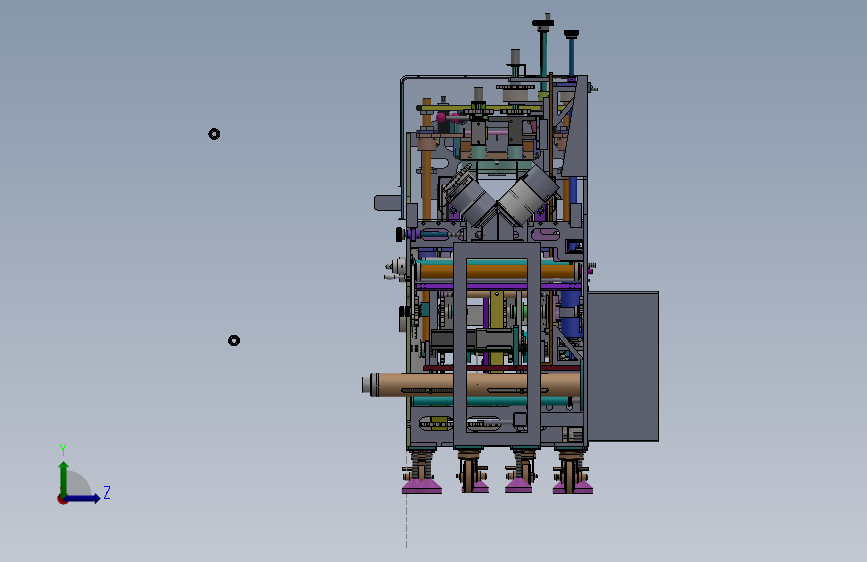
Task: Click the blue Z axis arrow of the triad
Action: (83, 498)
